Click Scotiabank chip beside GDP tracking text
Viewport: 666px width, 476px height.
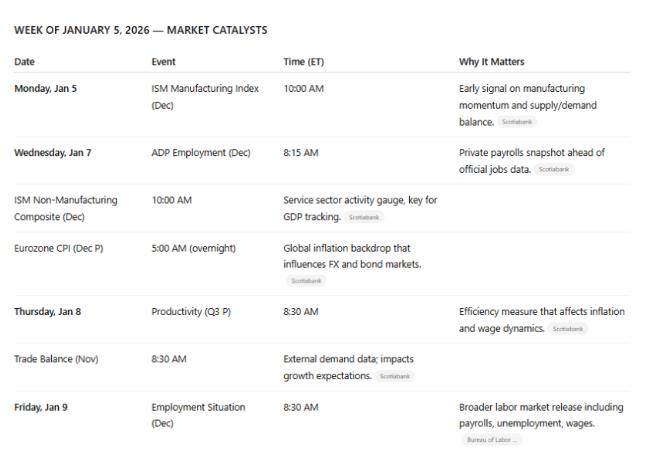(365, 217)
